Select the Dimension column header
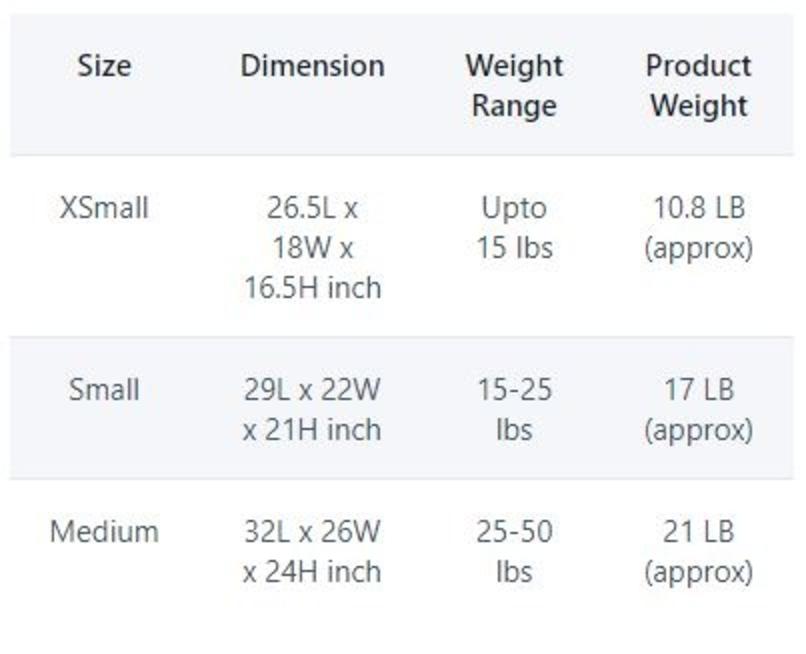 pyautogui.click(x=312, y=66)
